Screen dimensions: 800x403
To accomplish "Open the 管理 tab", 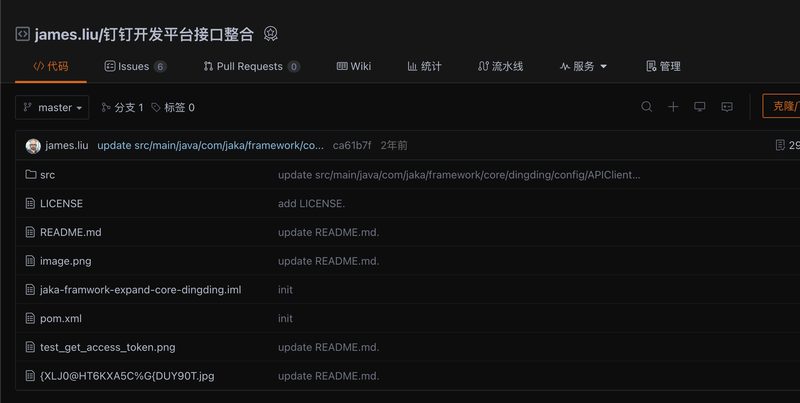I will click(663, 66).
